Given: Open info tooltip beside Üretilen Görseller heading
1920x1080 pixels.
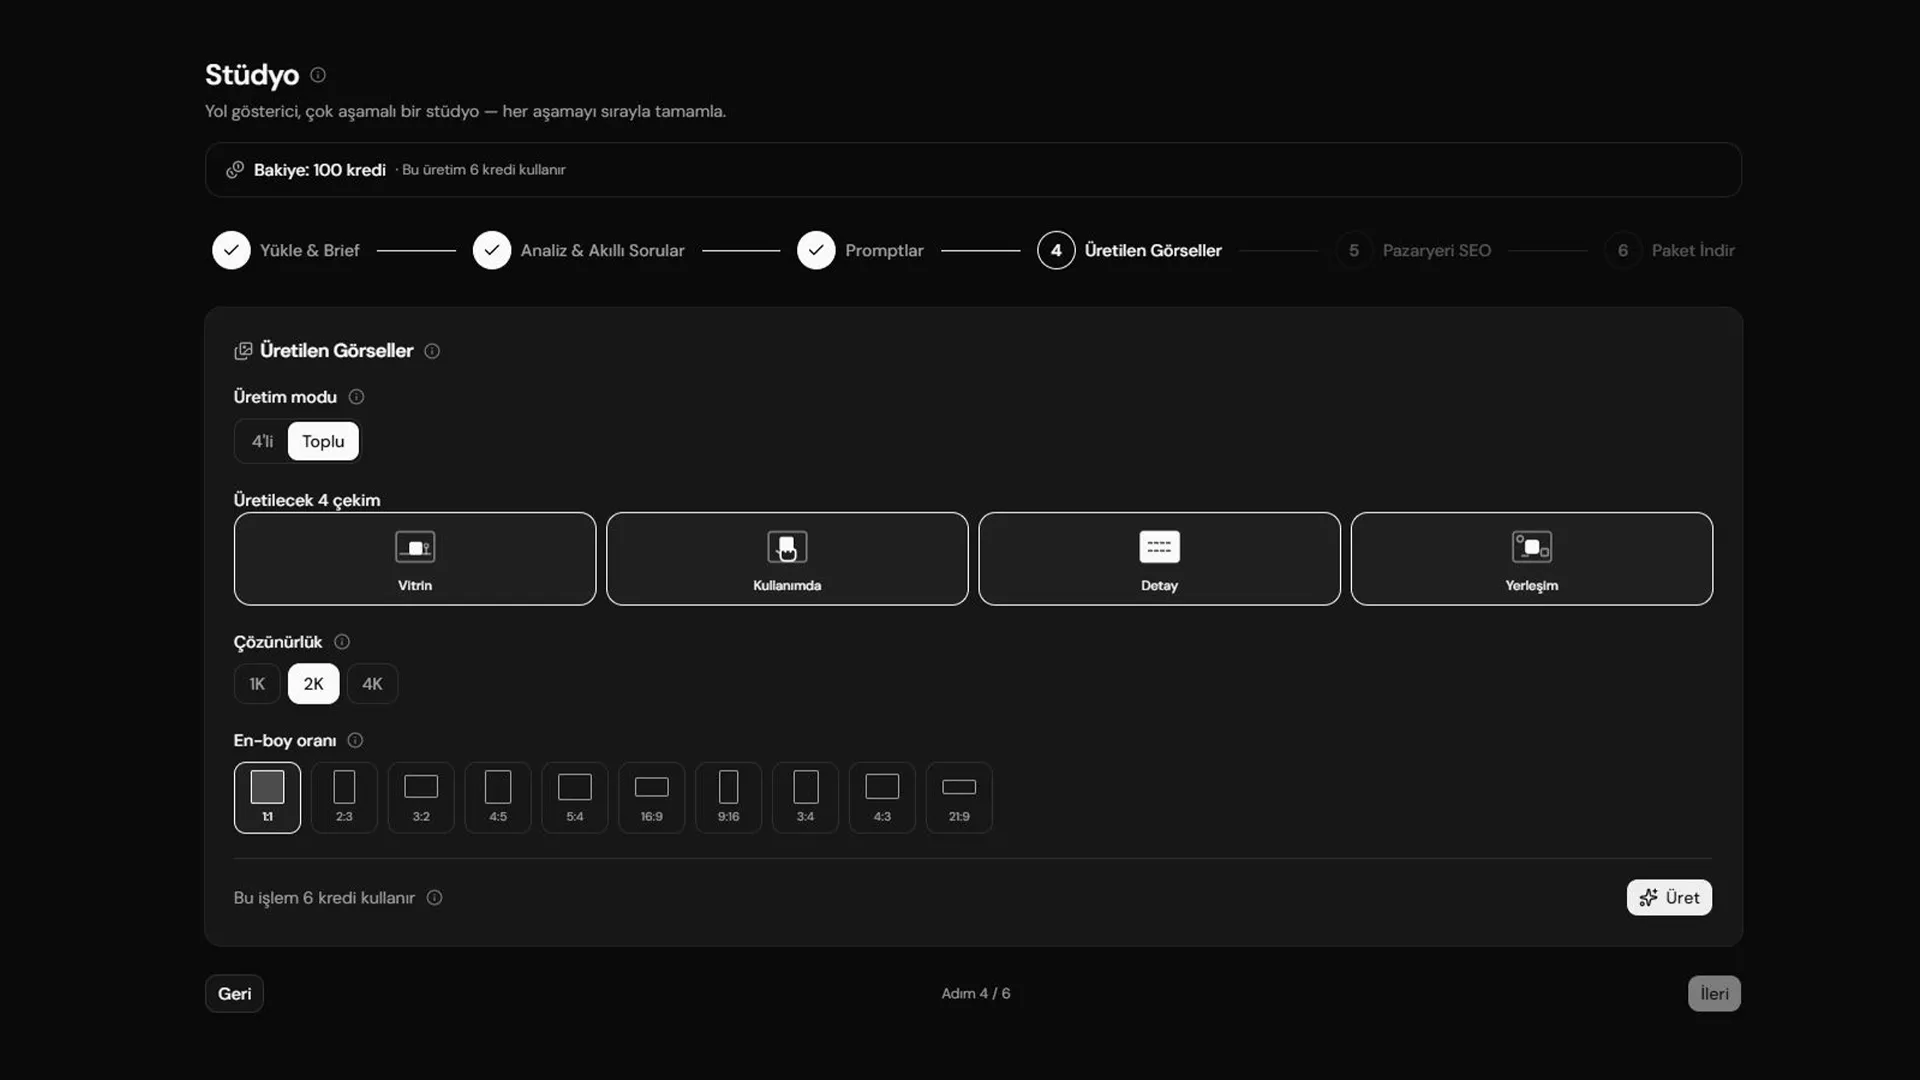Looking at the screenshot, I should tap(432, 351).
